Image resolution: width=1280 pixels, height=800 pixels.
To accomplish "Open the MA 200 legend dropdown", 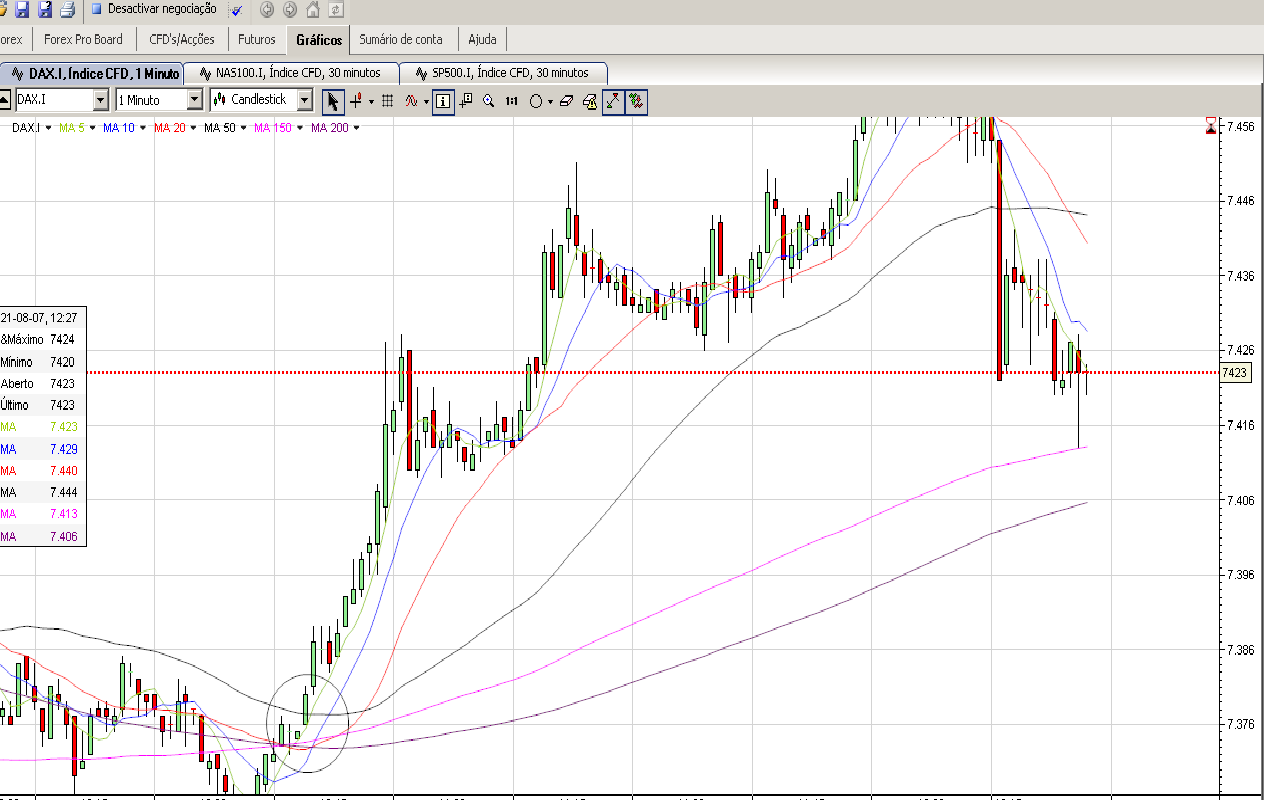I will [357, 128].
